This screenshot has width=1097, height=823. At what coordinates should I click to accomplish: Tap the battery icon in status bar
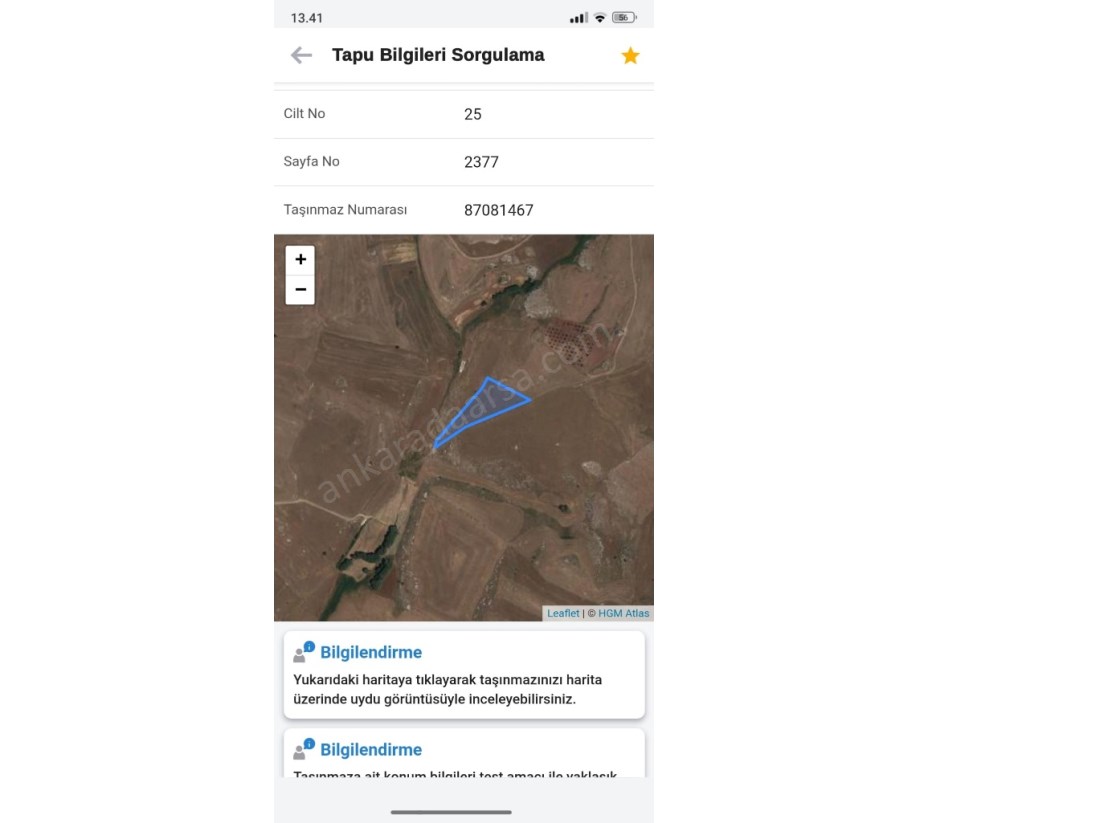click(624, 18)
